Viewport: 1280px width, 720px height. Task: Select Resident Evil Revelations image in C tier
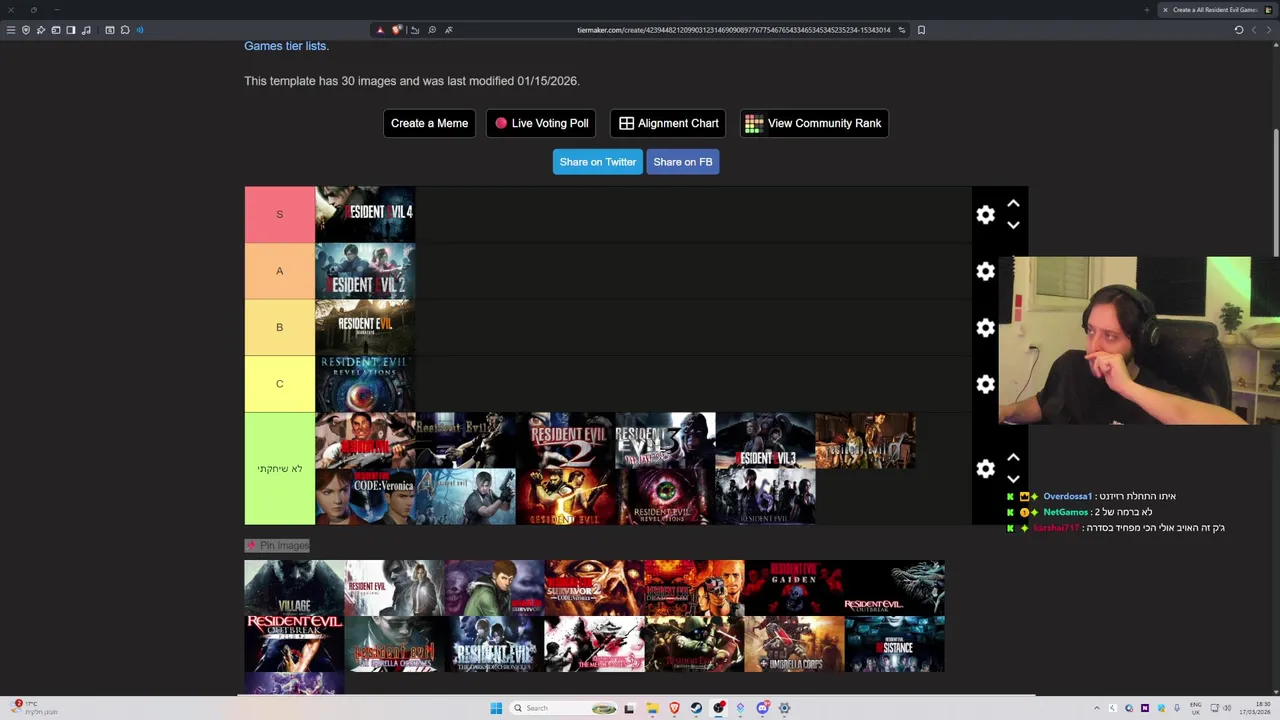pos(365,384)
